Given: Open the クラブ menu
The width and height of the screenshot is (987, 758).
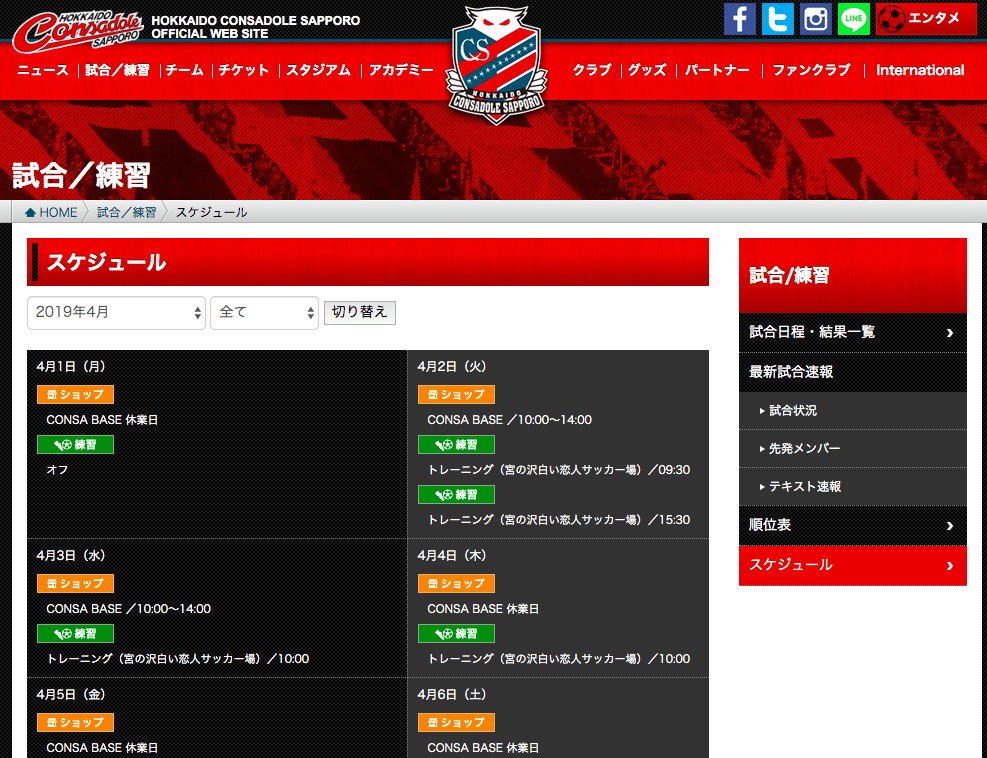Looking at the screenshot, I should click(x=592, y=70).
